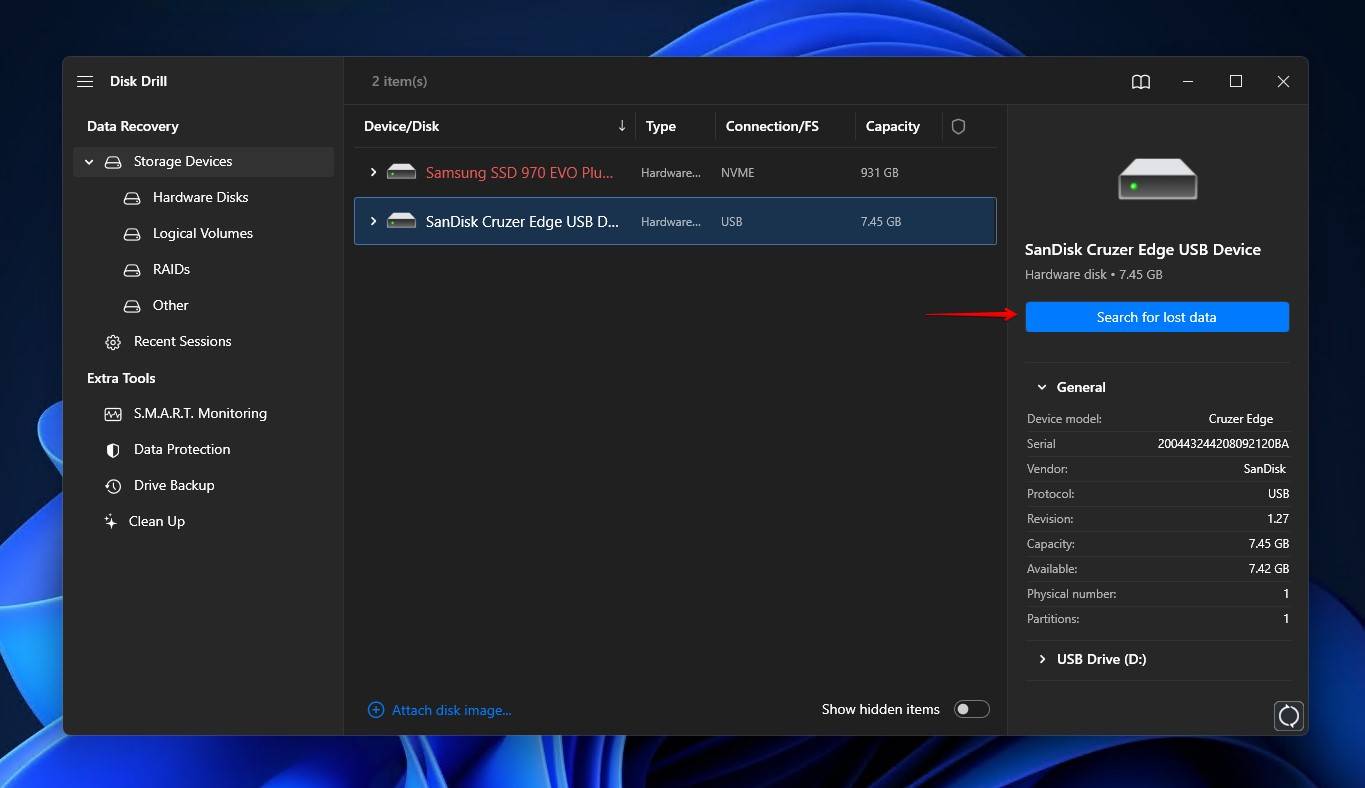This screenshot has height=788, width=1365.
Task: Click the Device model value Cruzer Edge
Action: pyautogui.click(x=1241, y=419)
